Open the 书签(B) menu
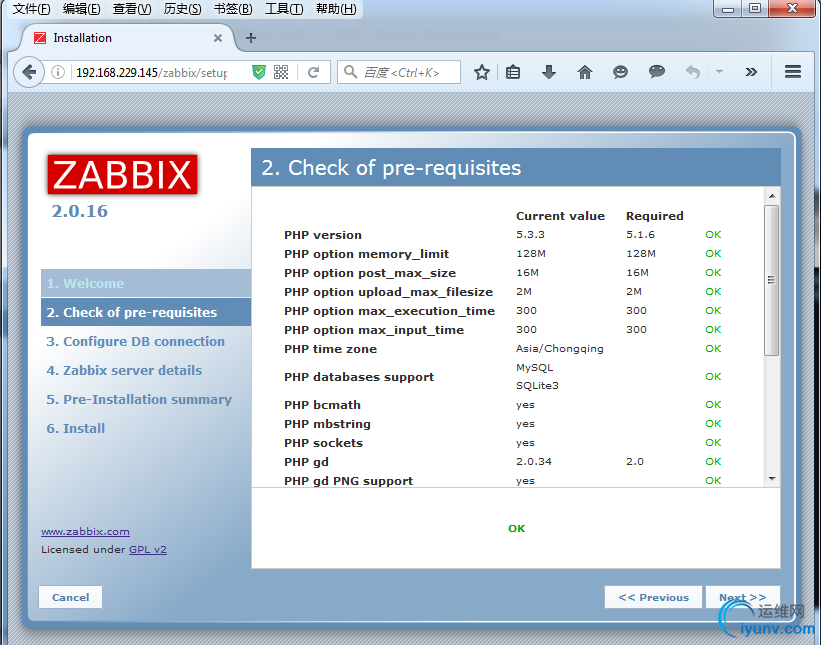 pos(233,9)
